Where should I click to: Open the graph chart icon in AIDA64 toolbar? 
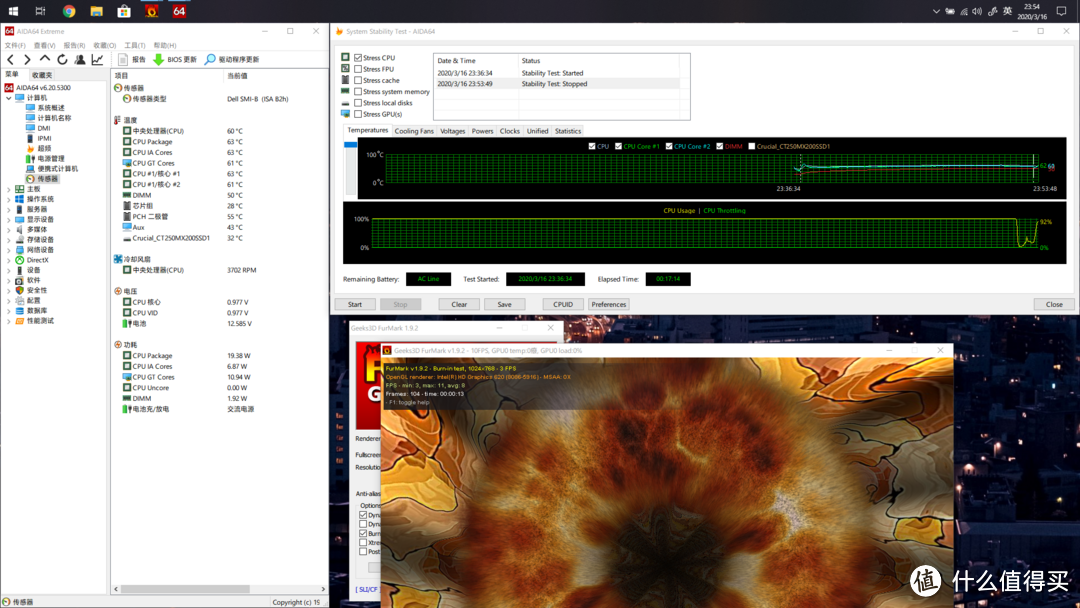(x=97, y=60)
